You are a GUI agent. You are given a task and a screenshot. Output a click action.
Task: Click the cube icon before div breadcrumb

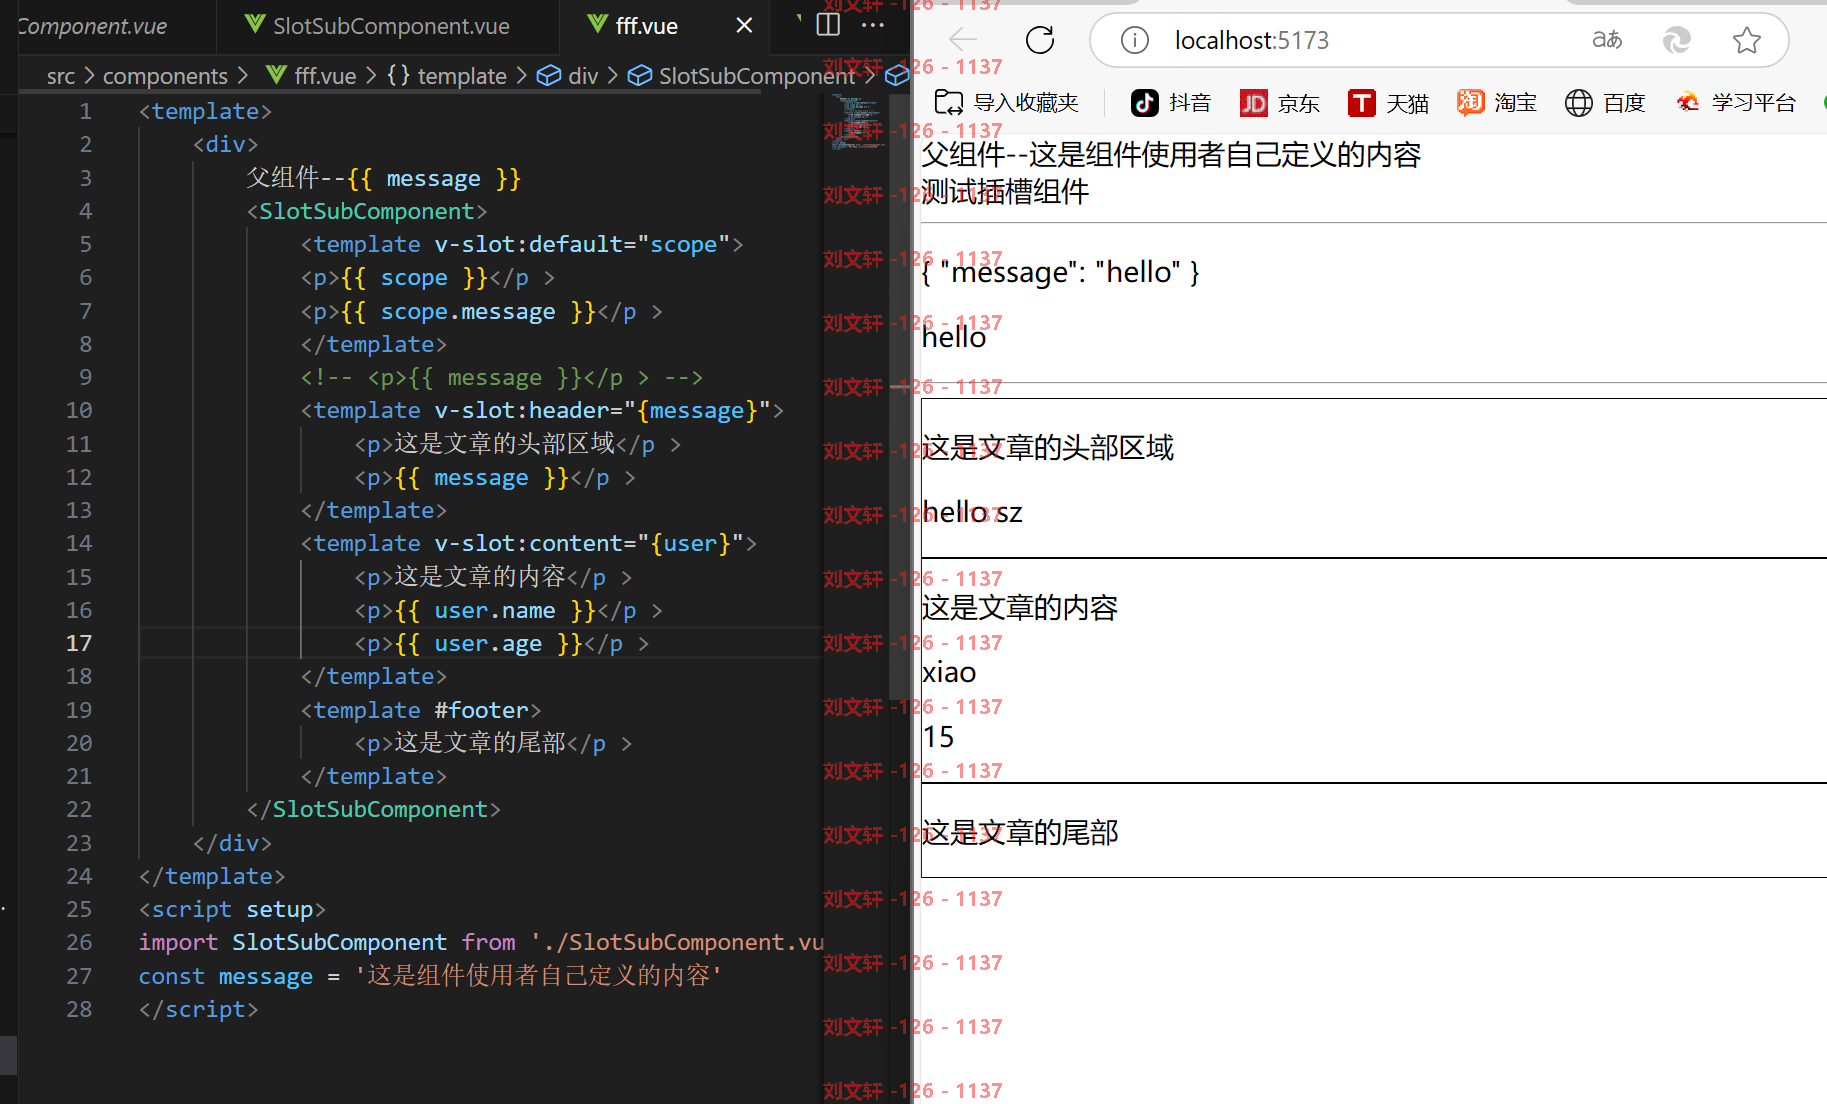(548, 76)
